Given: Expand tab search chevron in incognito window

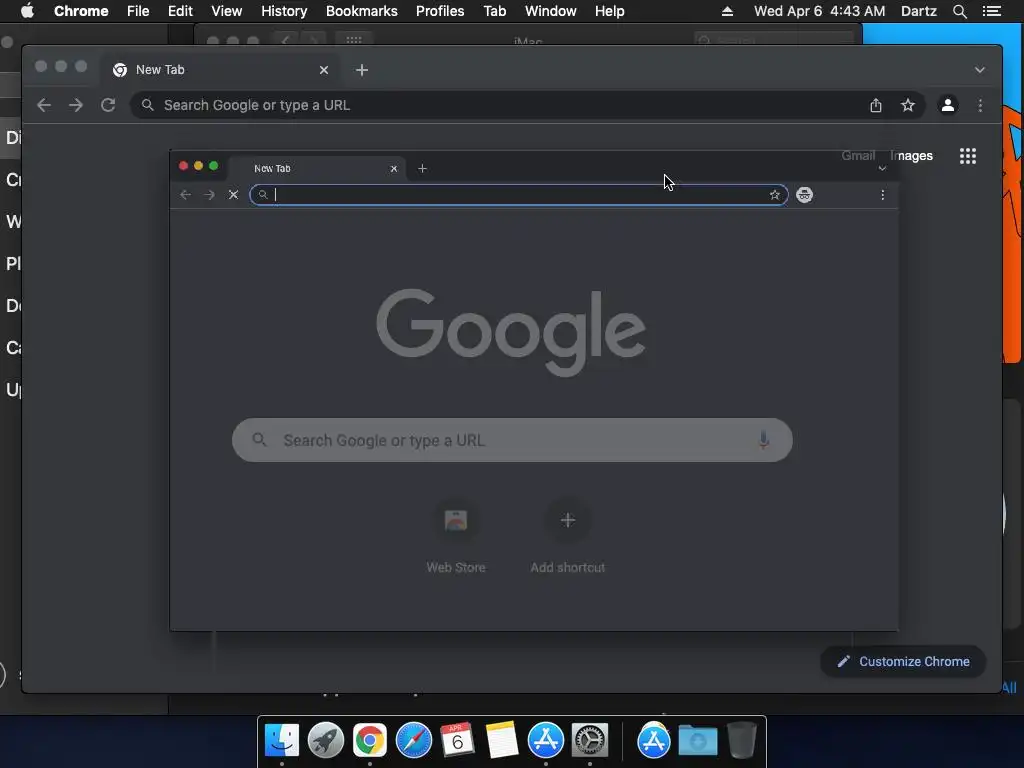Looking at the screenshot, I should (882, 168).
